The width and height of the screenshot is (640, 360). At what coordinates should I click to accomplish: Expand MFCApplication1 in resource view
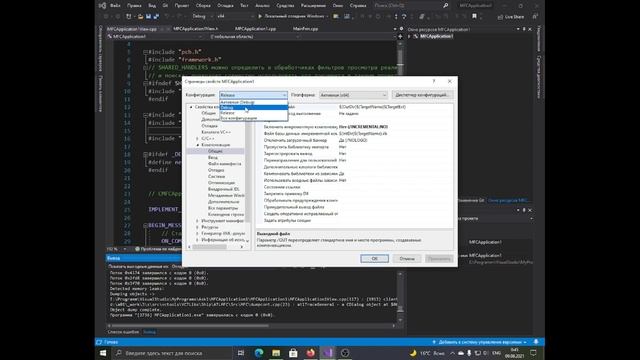[409, 36]
